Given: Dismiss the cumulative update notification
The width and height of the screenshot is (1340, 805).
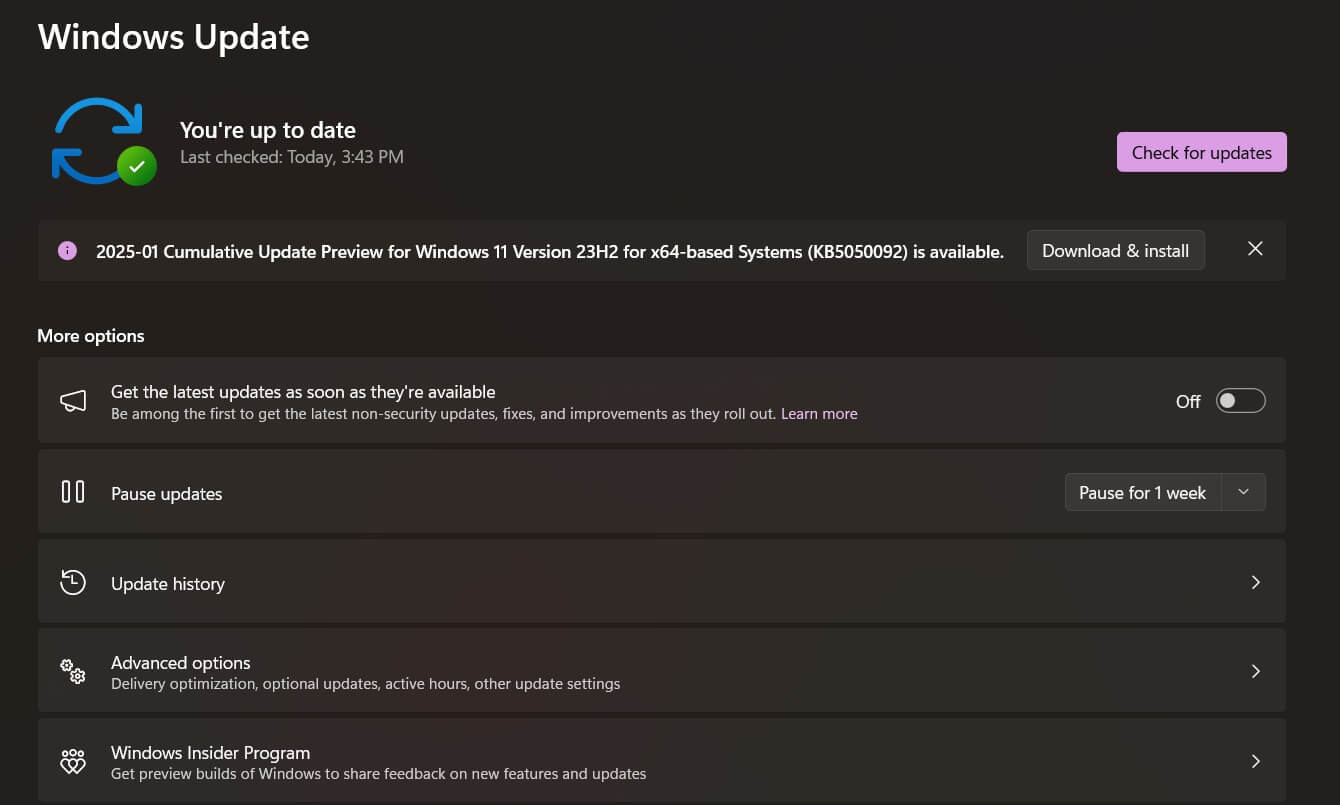Looking at the screenshot, I should coord(1255,249).
